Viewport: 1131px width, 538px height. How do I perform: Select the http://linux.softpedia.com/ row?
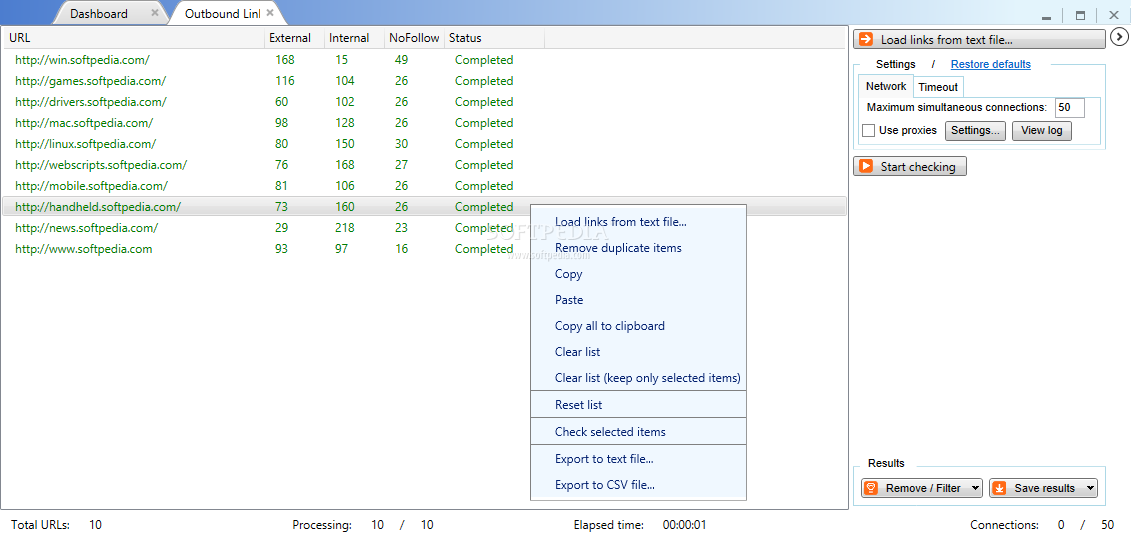pos(424,144)
